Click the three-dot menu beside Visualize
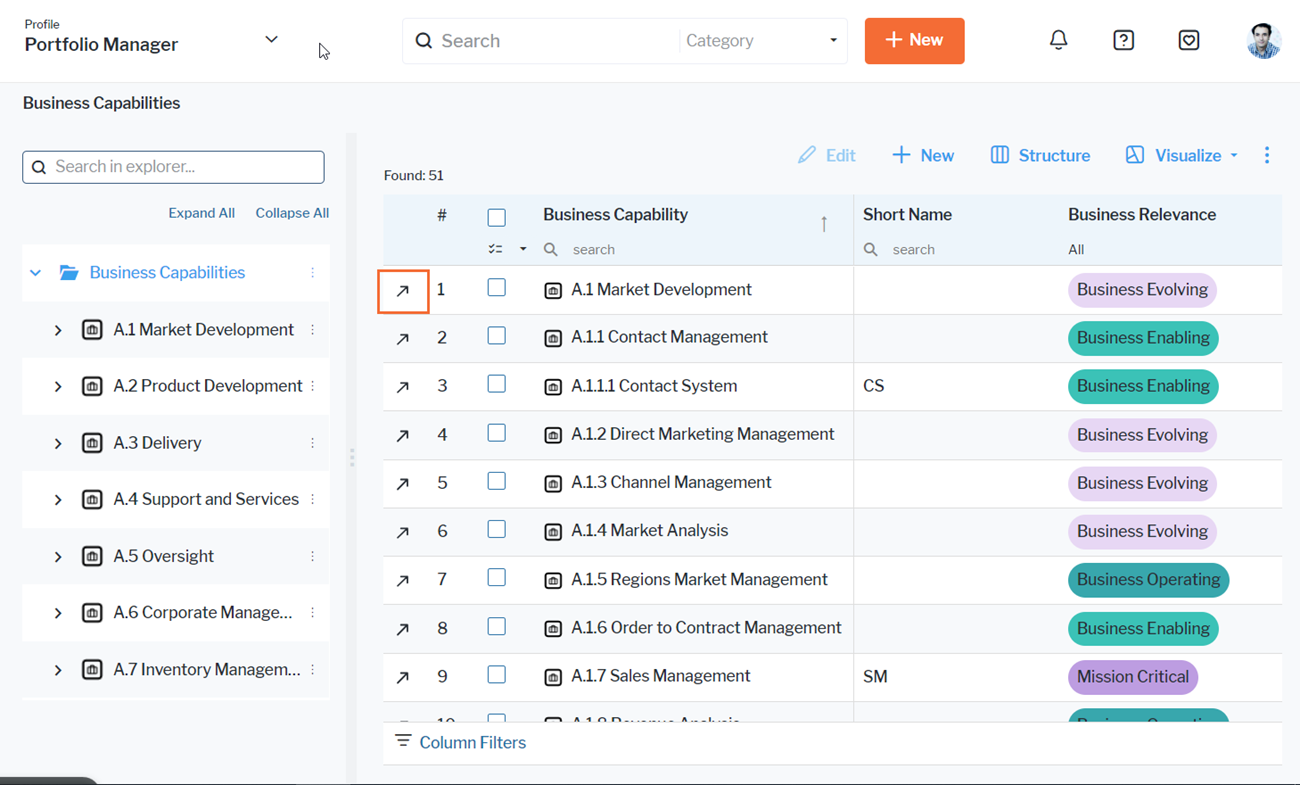Image resolution: width=1300 pixels, height=785 pixels. click(1267, 155)
